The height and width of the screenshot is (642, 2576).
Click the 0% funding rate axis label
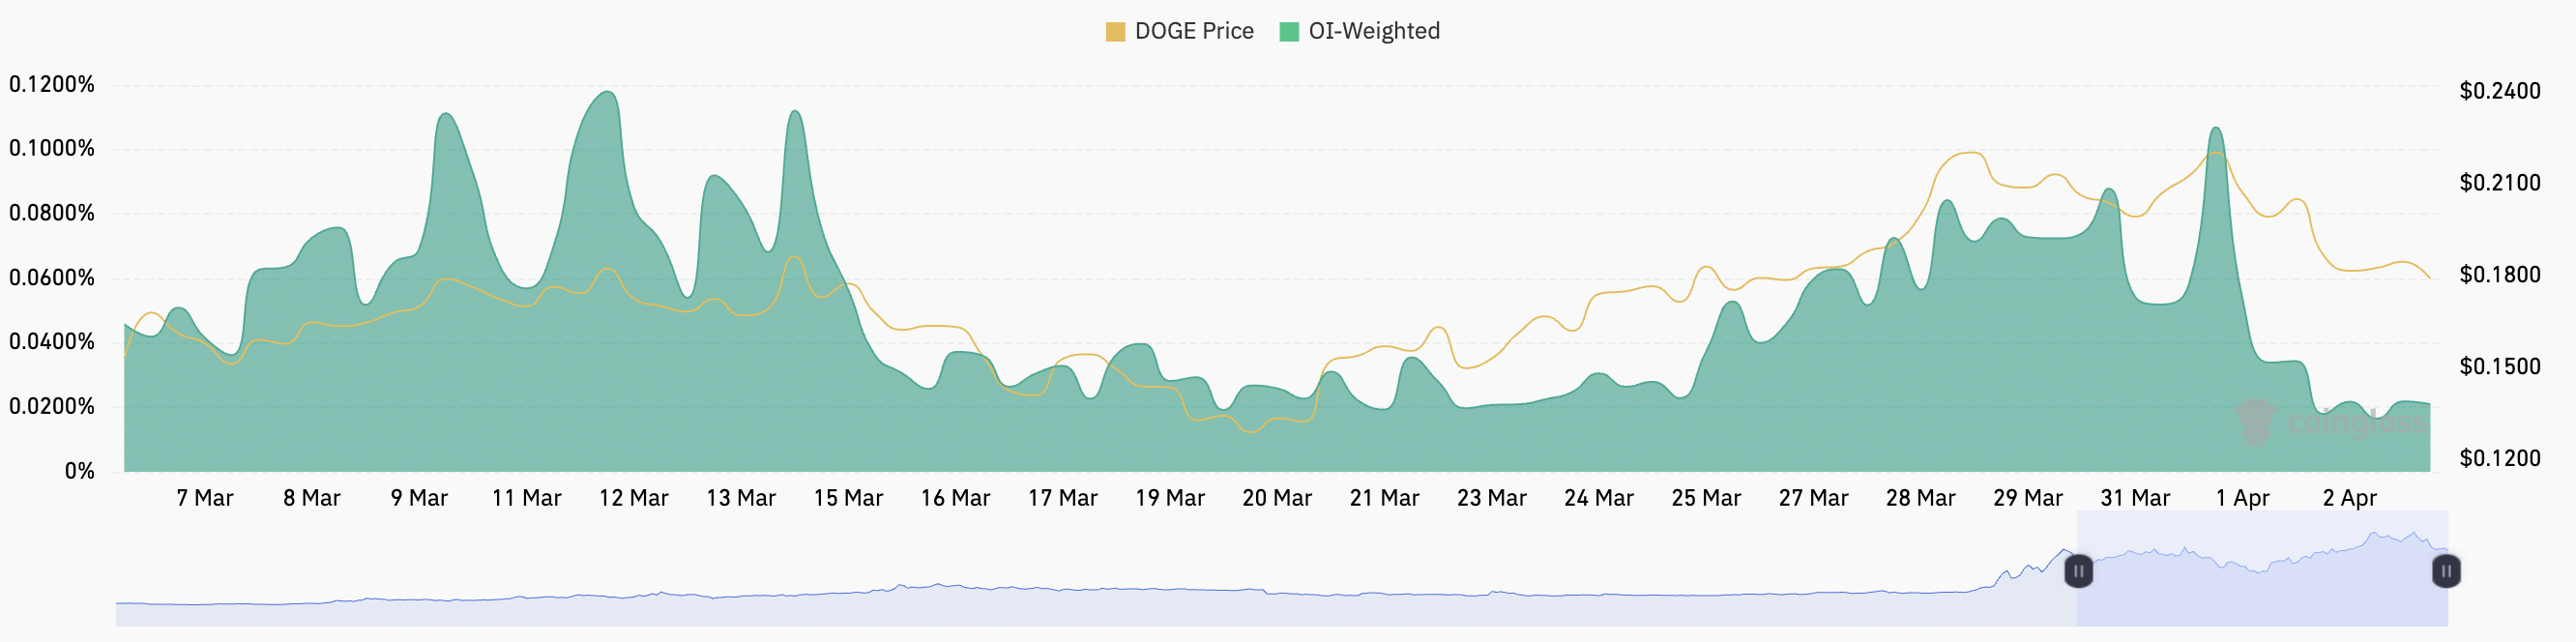(x=79, y=471)
